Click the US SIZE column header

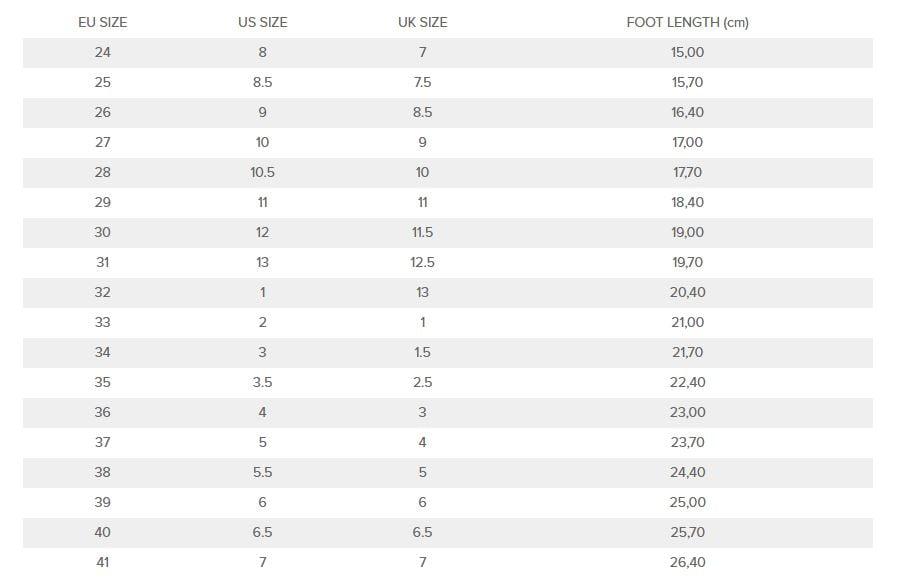click(263, 22)
